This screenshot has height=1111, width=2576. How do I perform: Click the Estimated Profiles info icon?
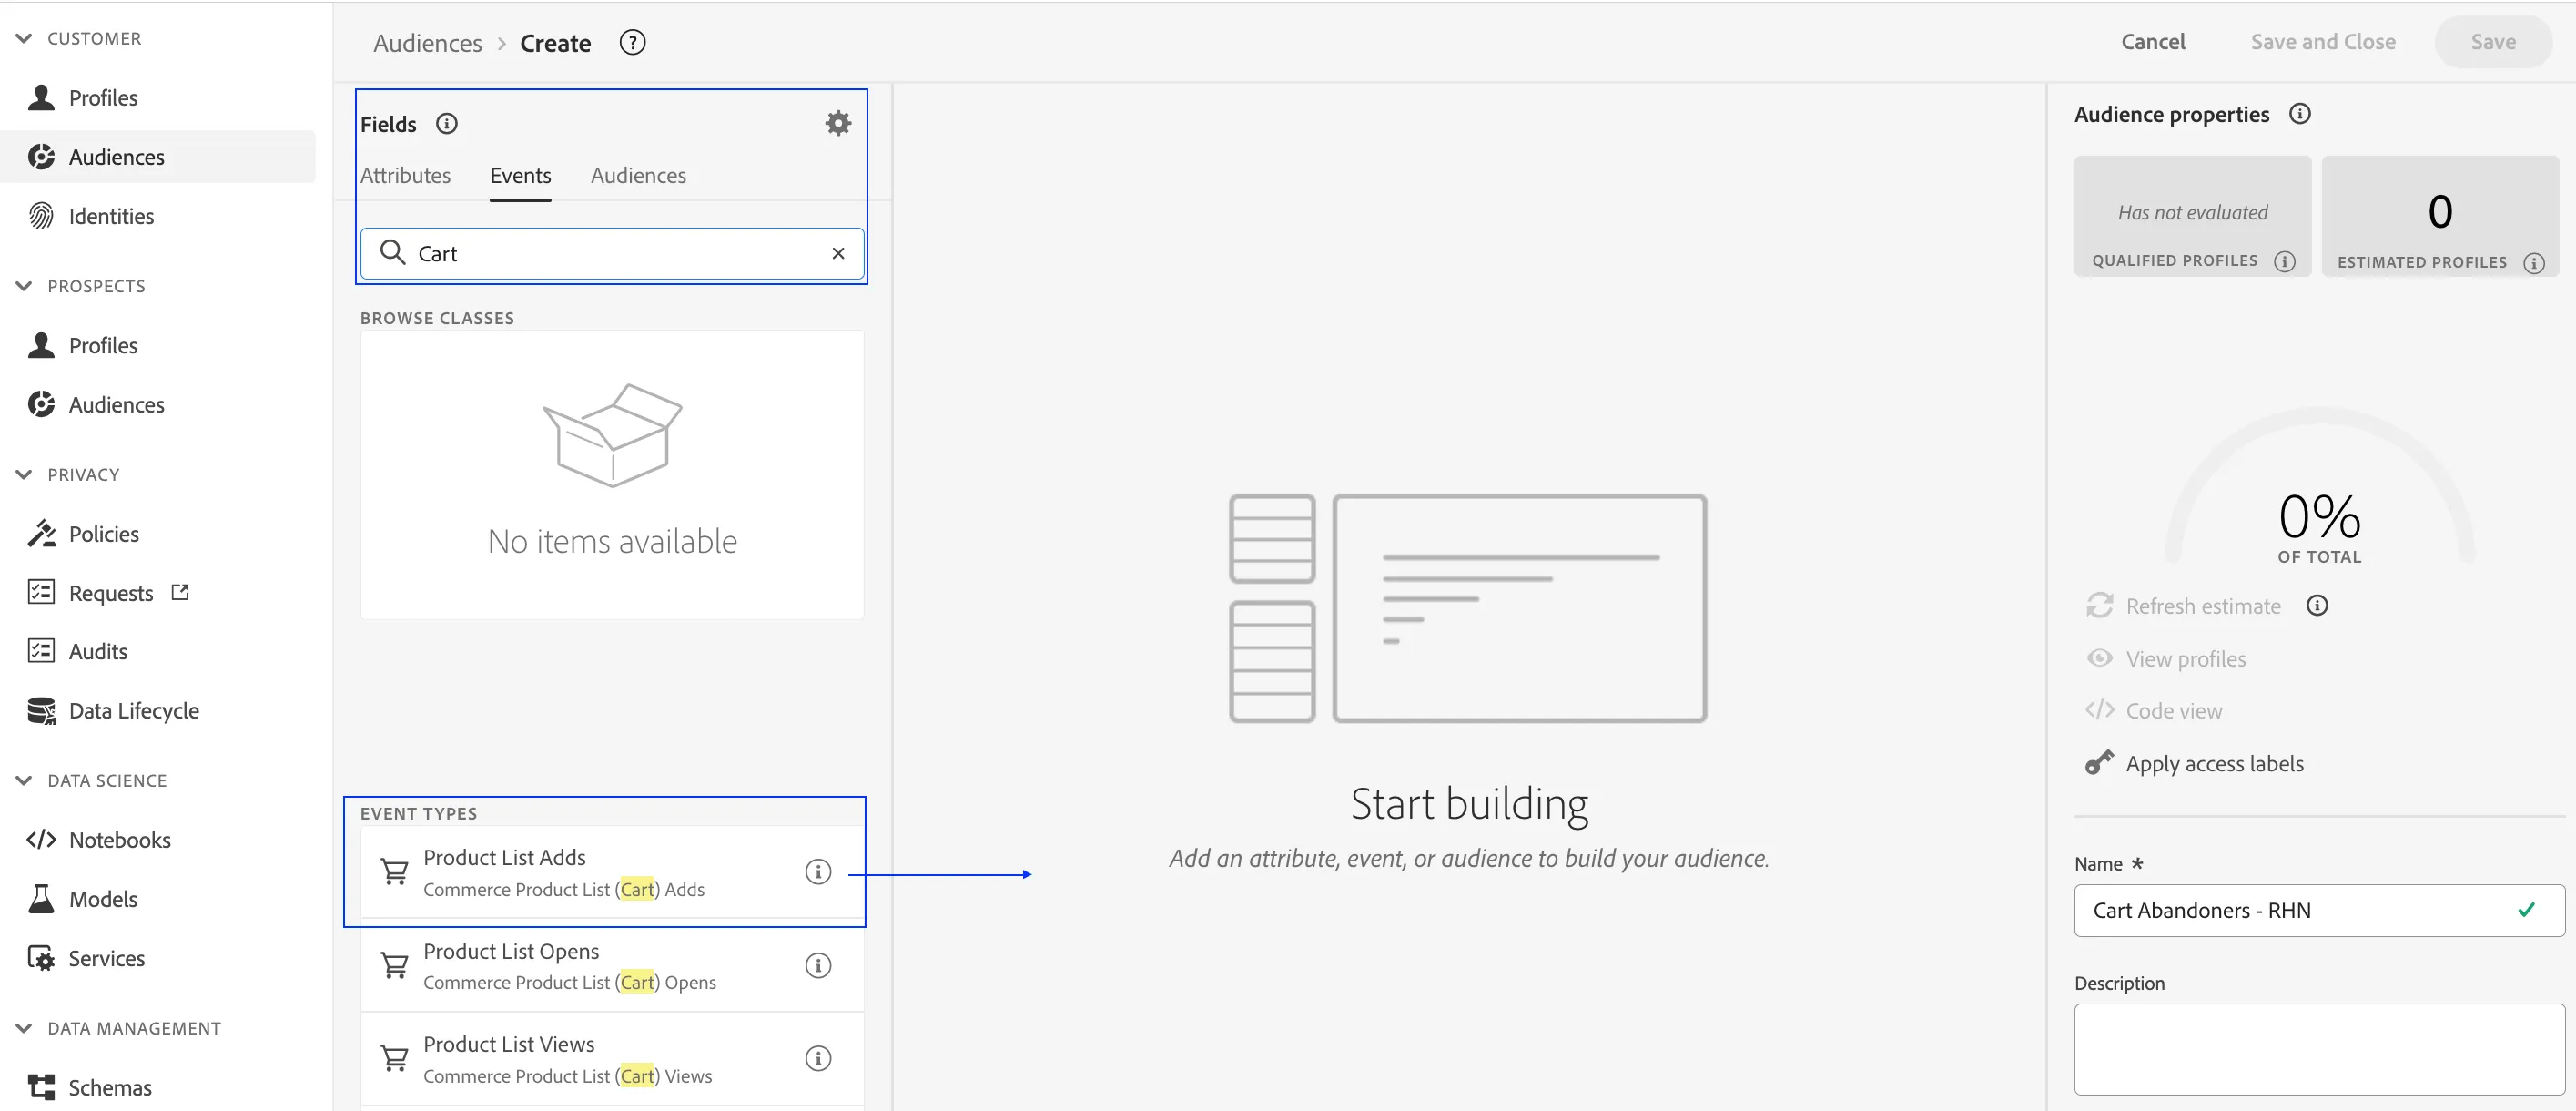2534,263
